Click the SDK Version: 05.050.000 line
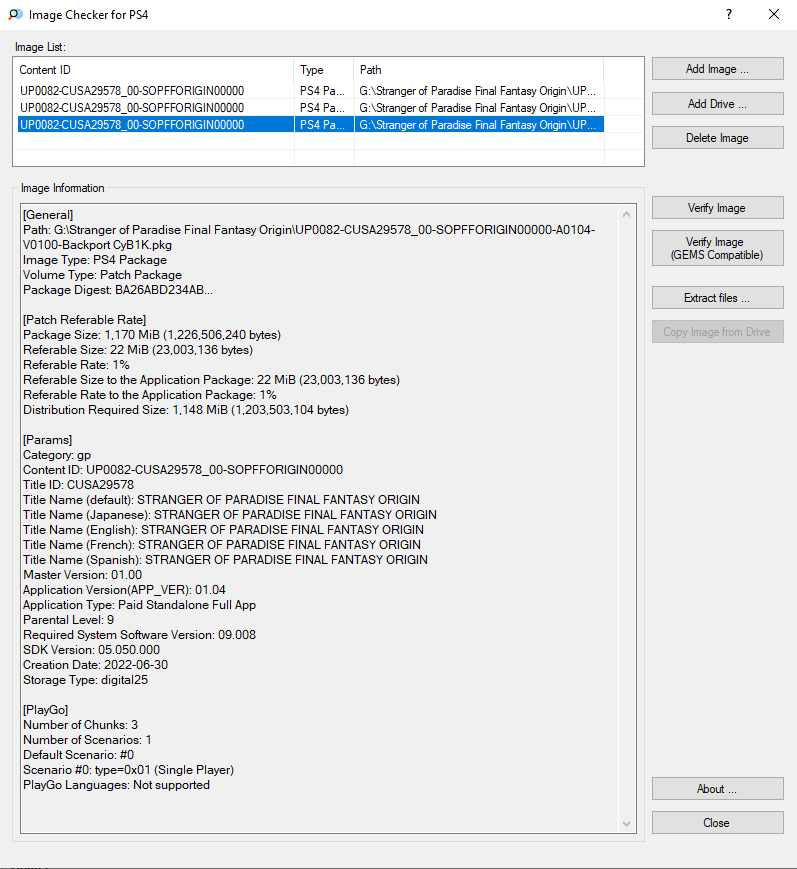The width and height of the screenshot is (797, 869). (91, 650)
